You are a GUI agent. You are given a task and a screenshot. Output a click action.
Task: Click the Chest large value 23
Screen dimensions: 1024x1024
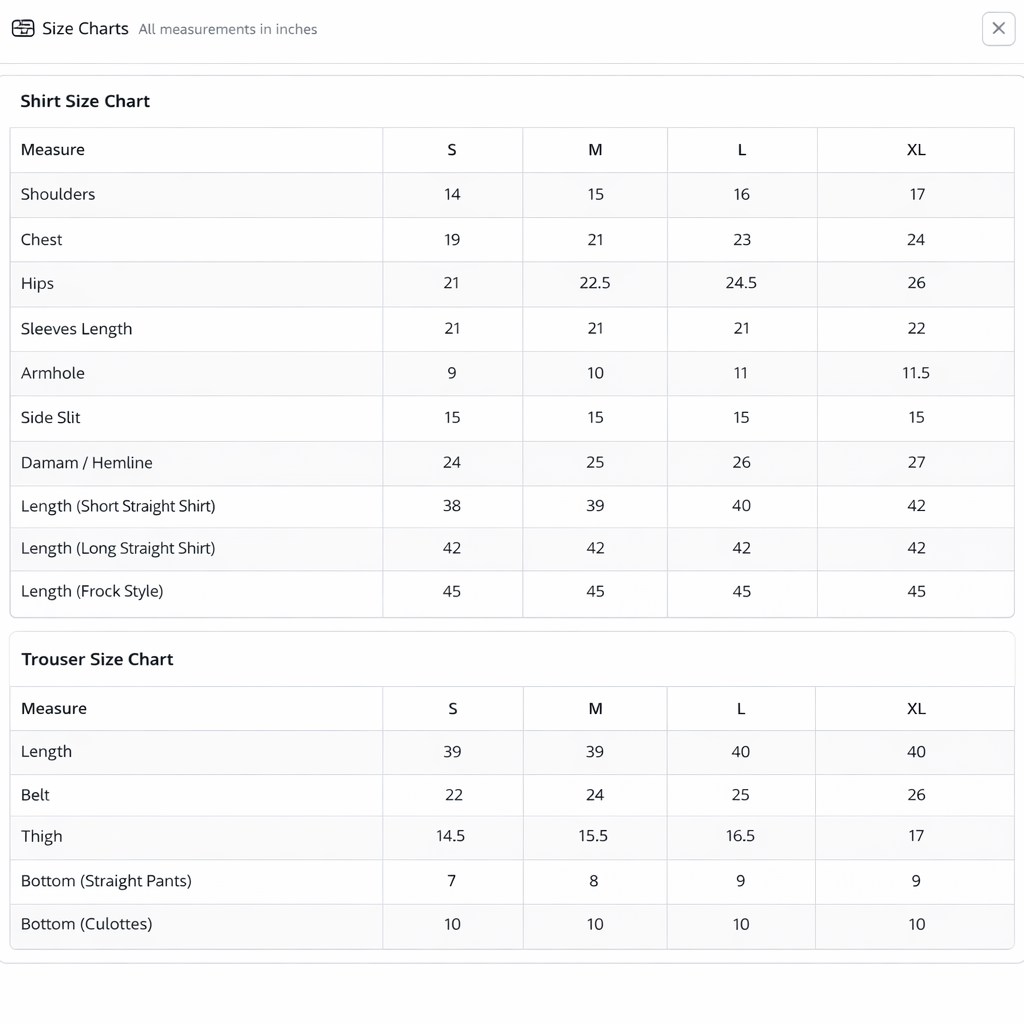click(741, 240)
